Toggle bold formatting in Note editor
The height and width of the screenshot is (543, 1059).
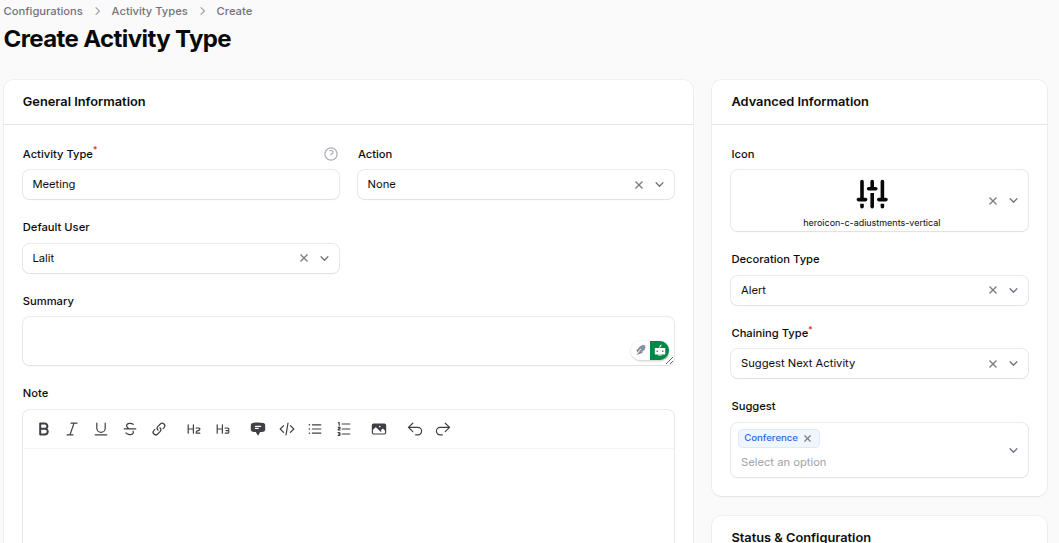44,429
